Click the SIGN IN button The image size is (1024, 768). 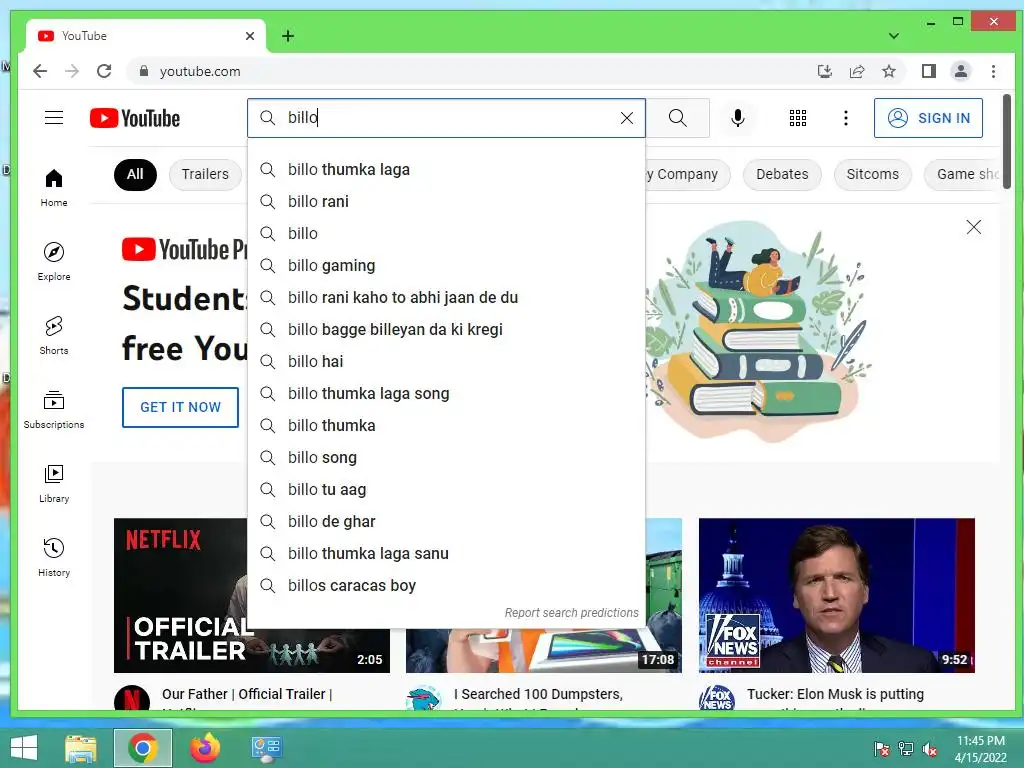(x=928, y=118)
